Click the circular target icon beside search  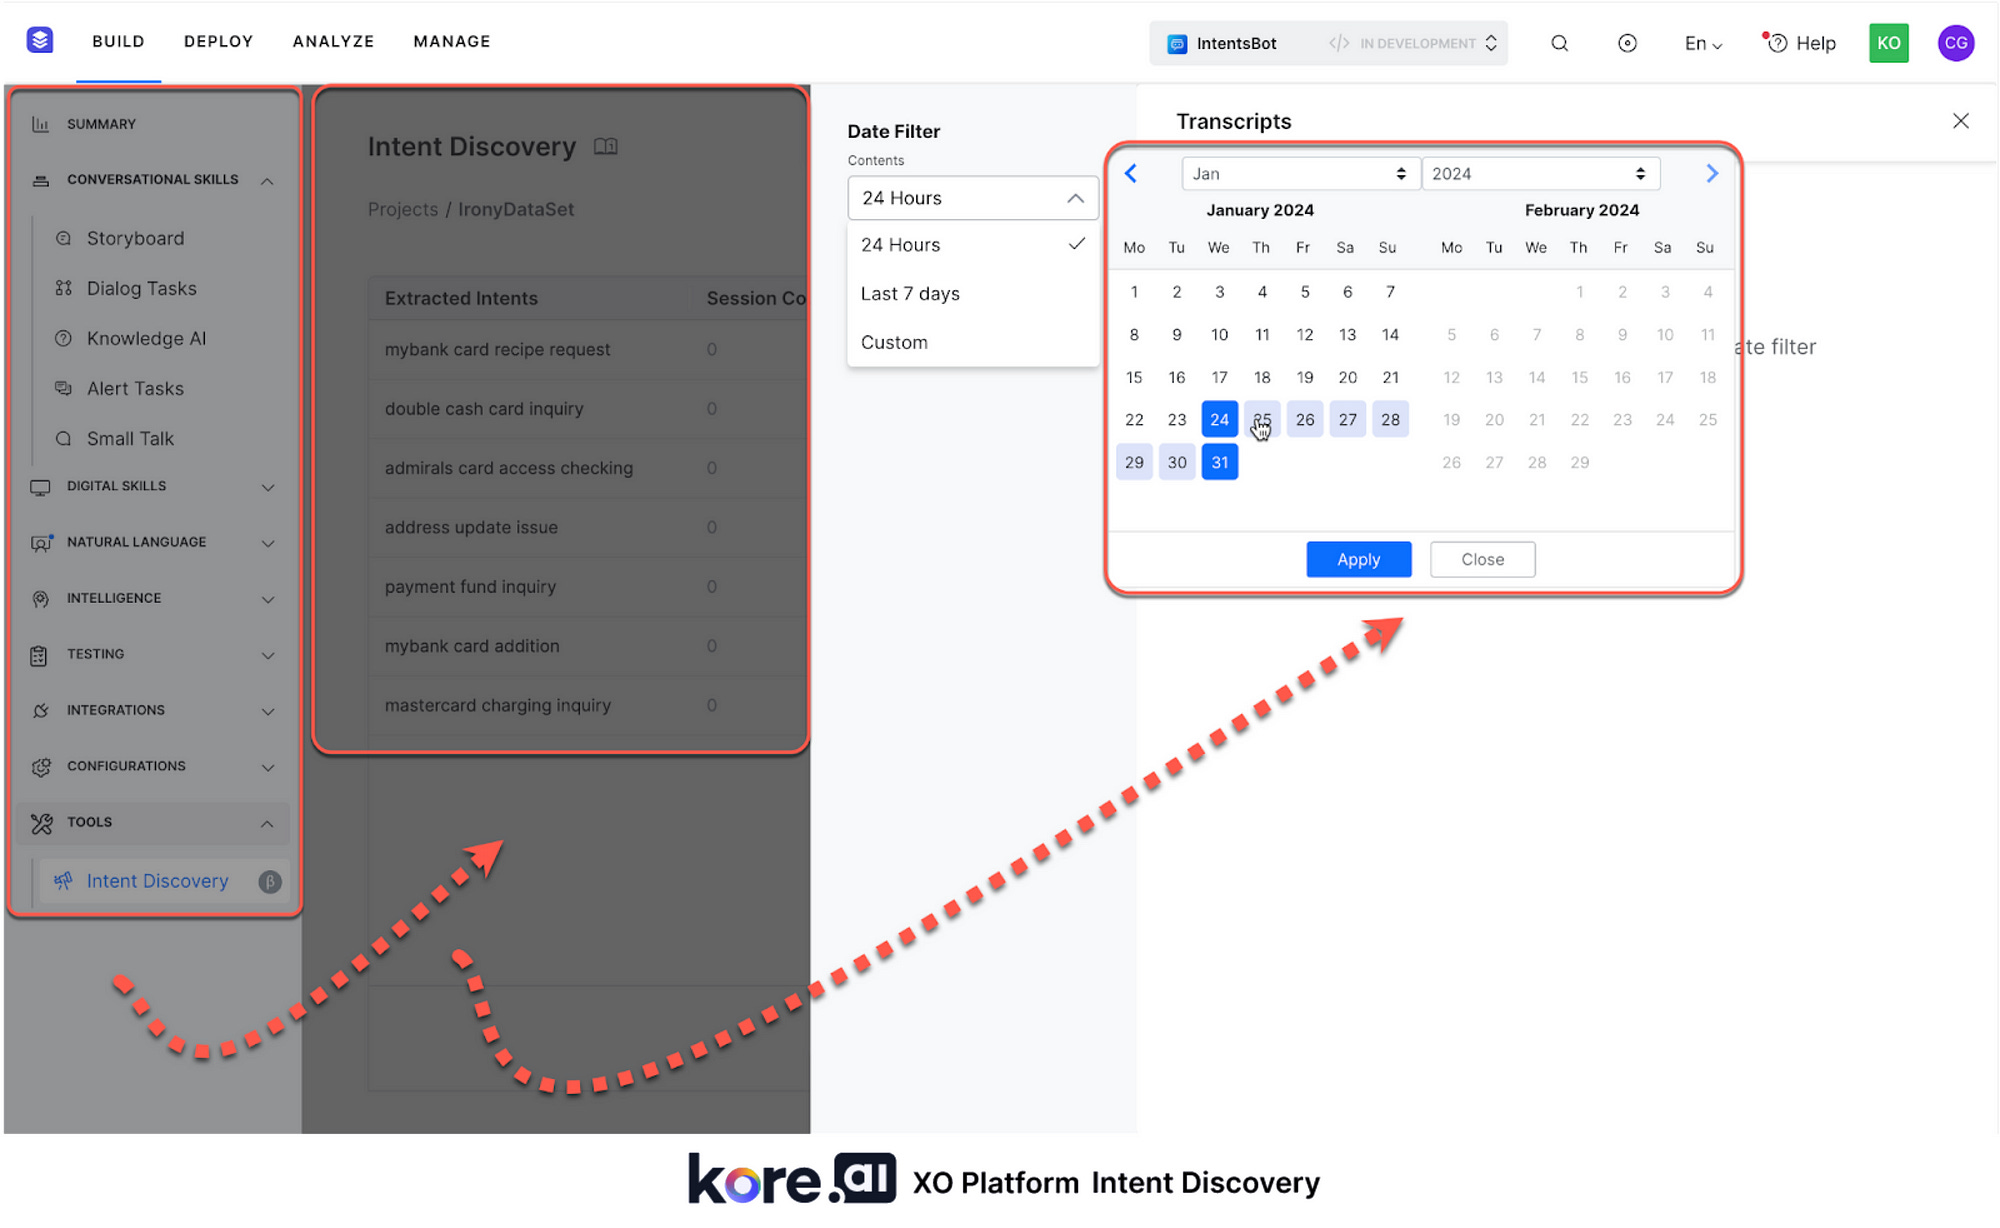click(1627, 43)
